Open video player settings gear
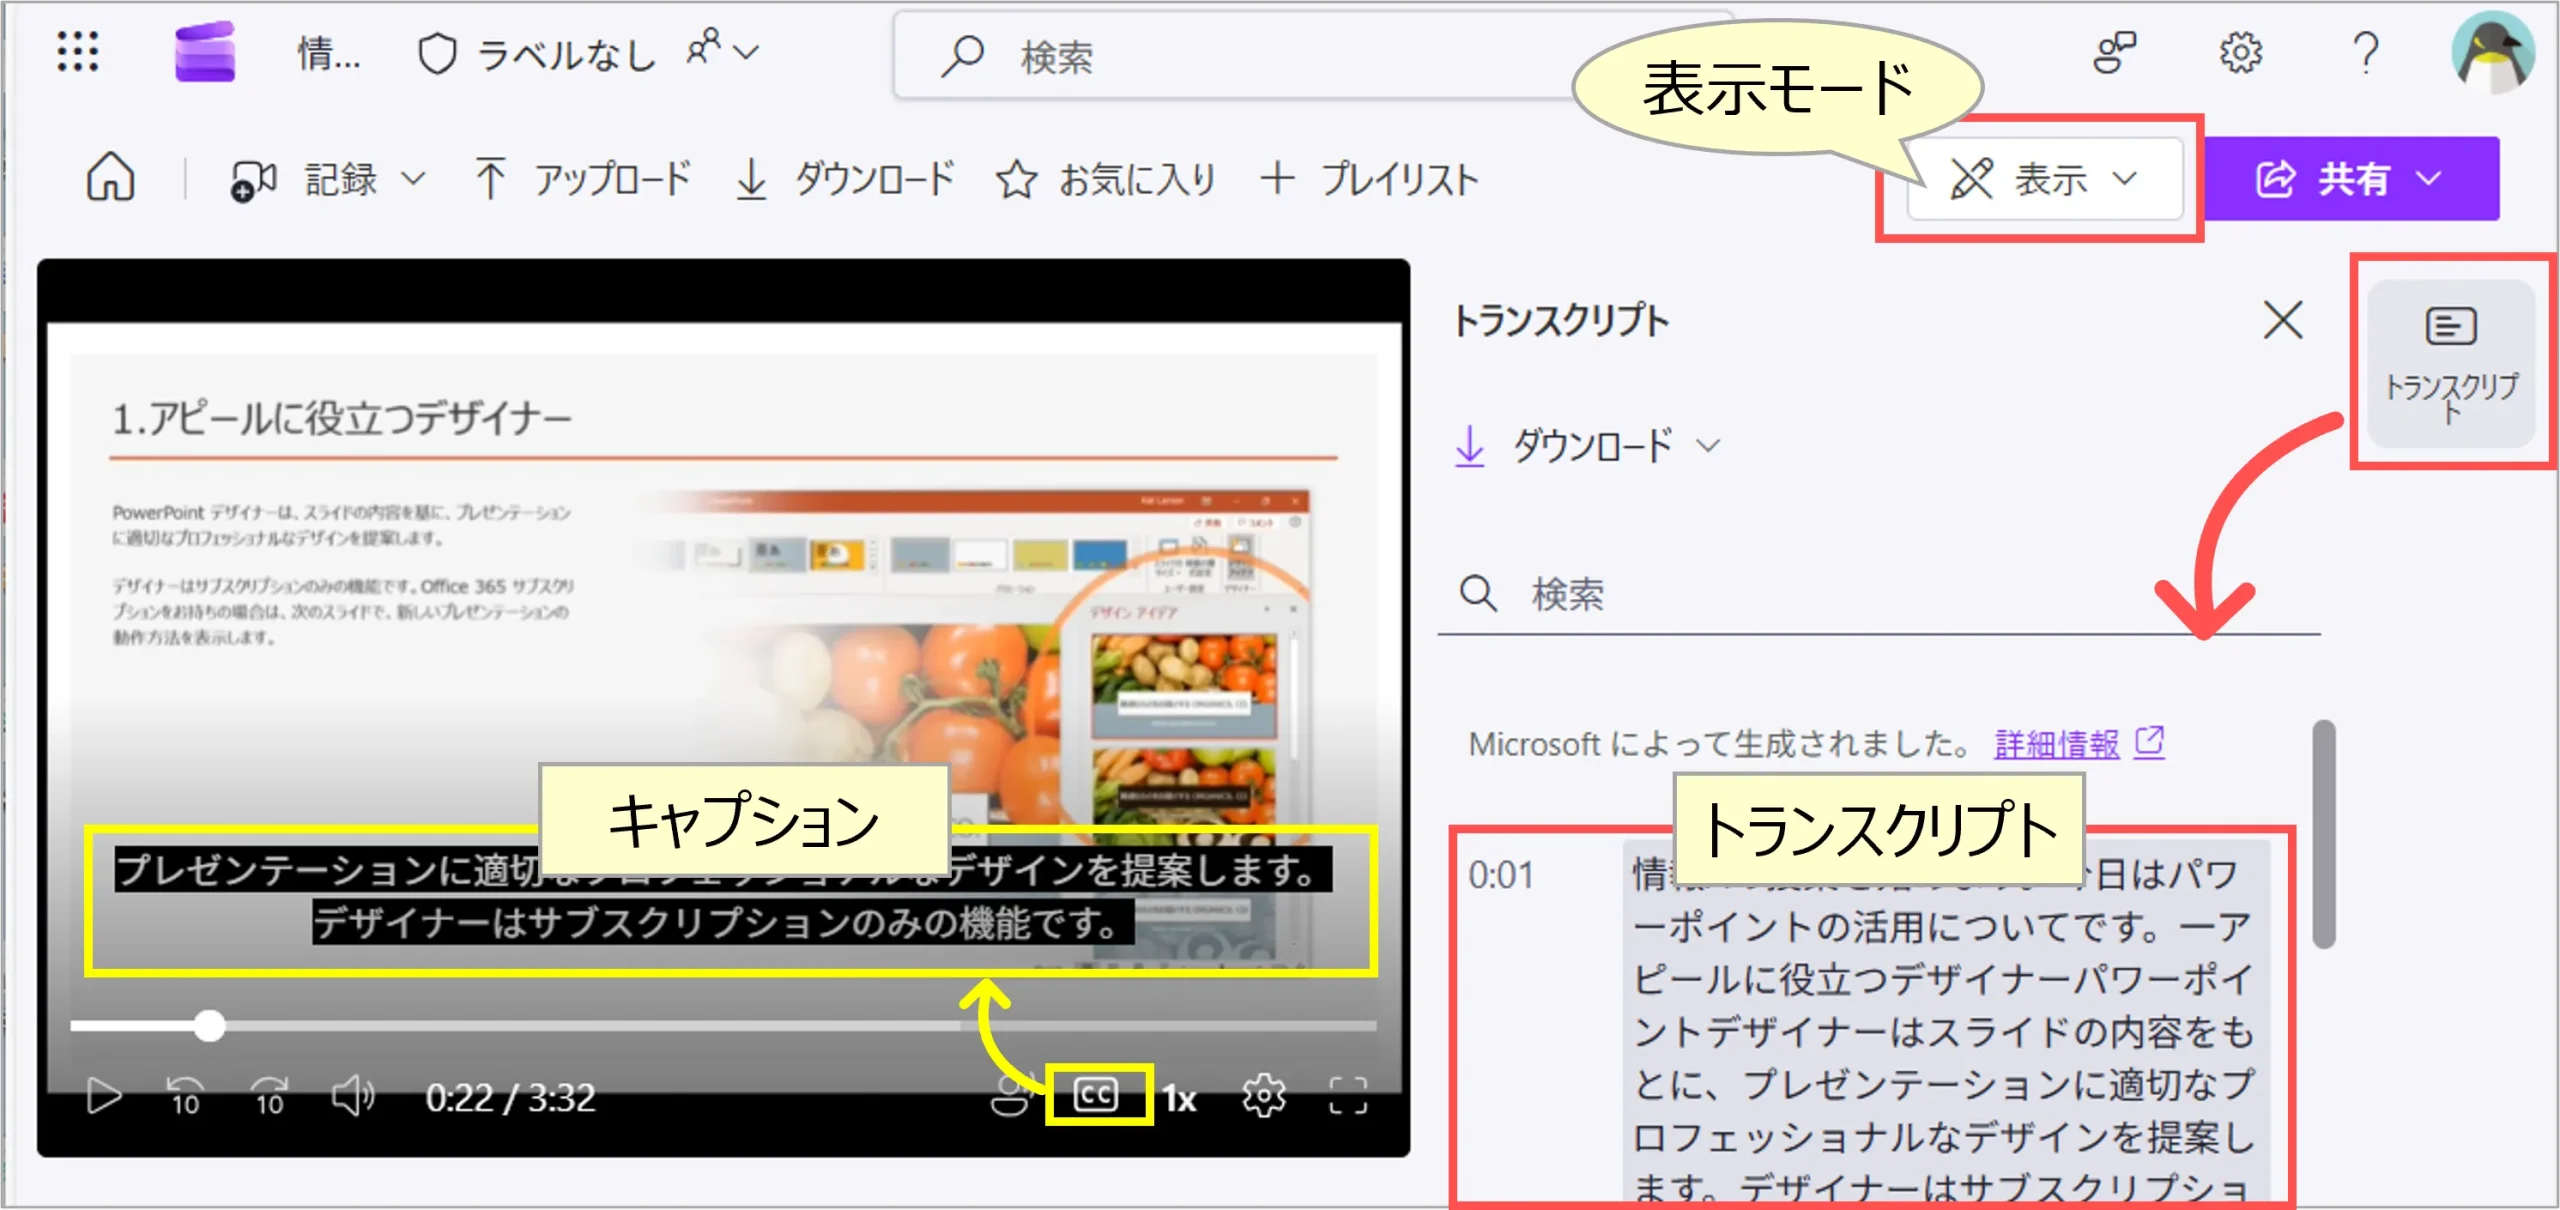This screenshot has height=1210, width=2560. pyautogui.click(x=1263, y=1097)
